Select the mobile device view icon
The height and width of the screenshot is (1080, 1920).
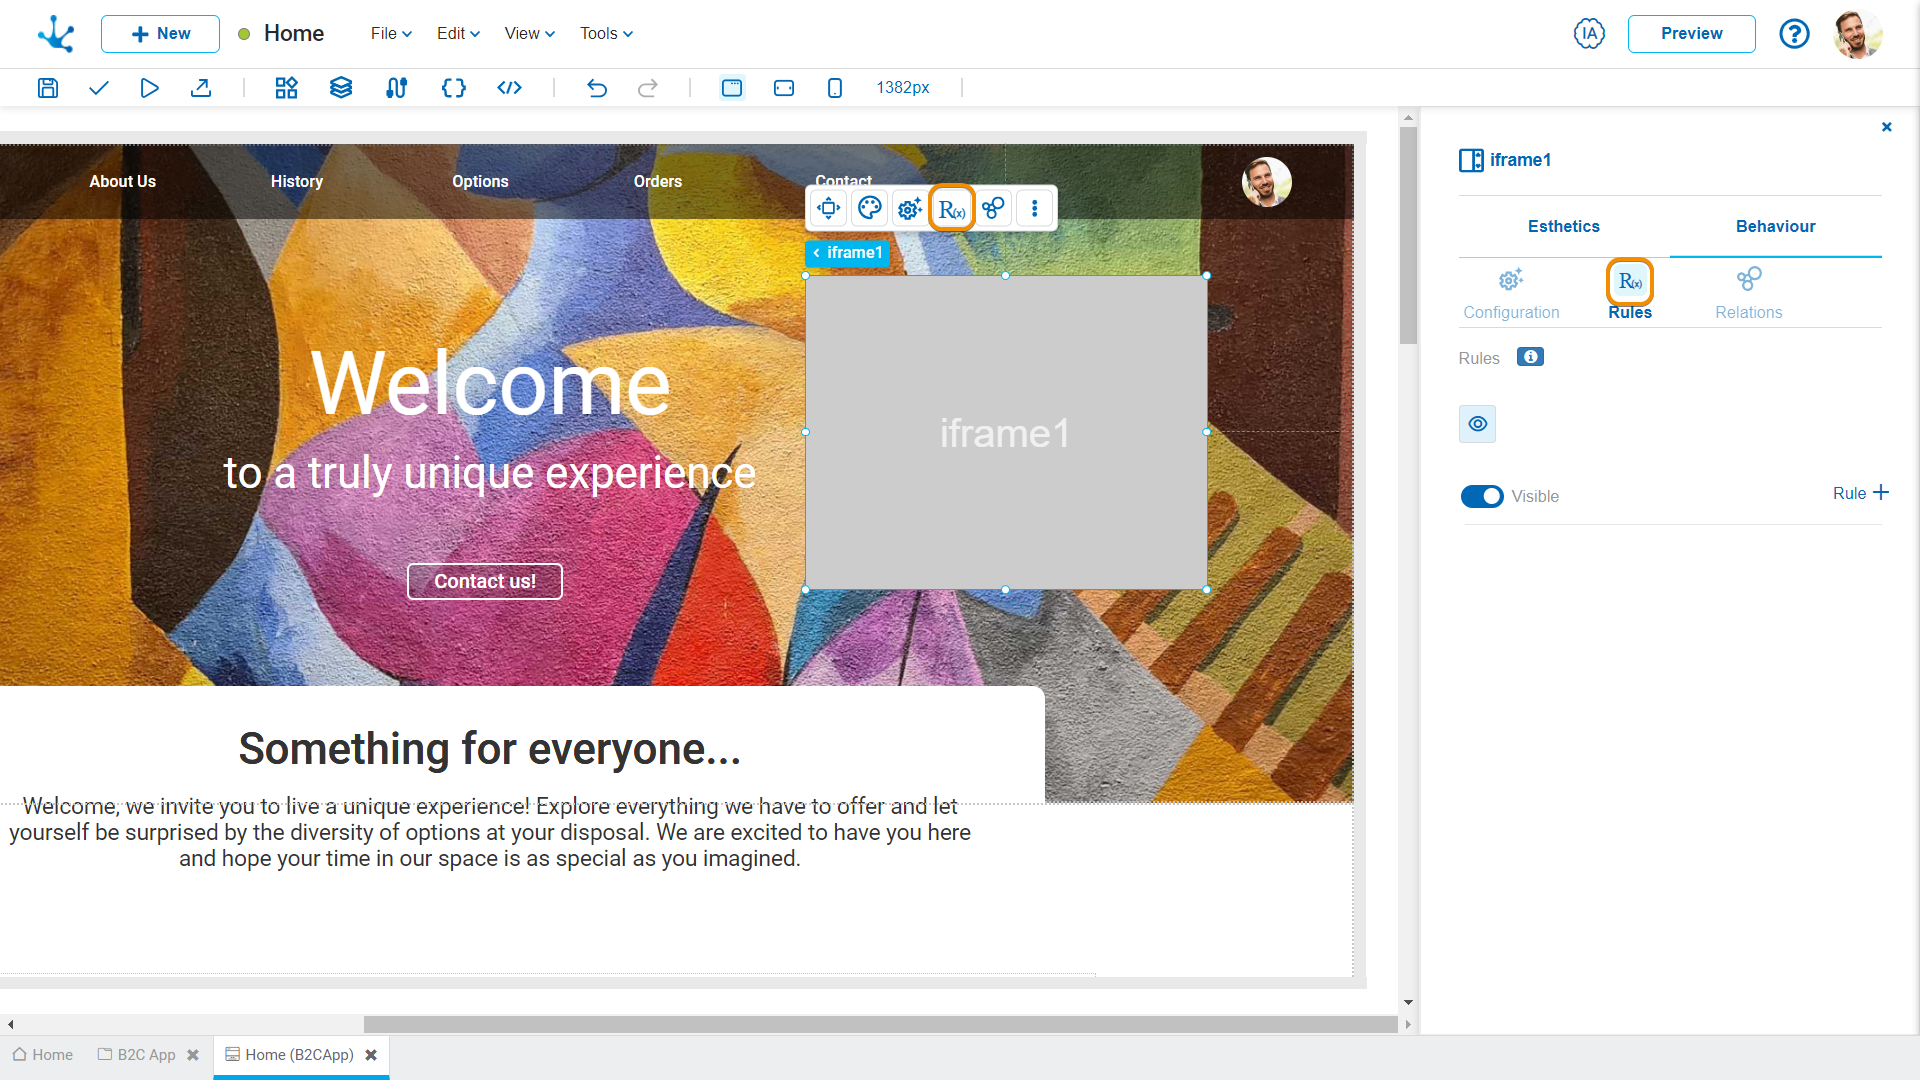pos(835,88)
